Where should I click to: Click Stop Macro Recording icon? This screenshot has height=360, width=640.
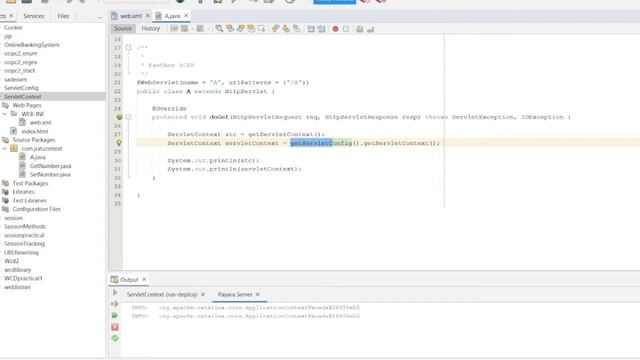click(x=346, y=29)
